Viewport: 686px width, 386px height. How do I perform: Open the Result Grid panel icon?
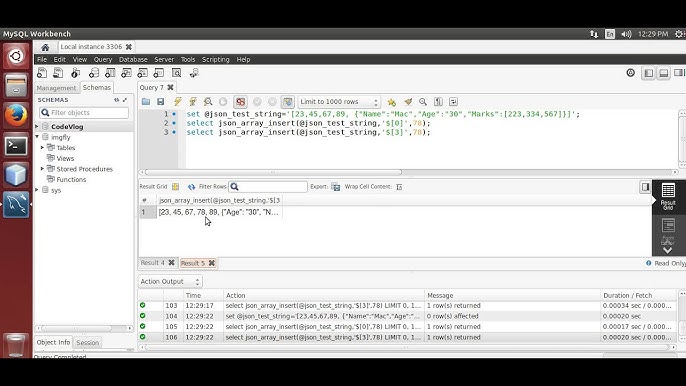(668, 196)
